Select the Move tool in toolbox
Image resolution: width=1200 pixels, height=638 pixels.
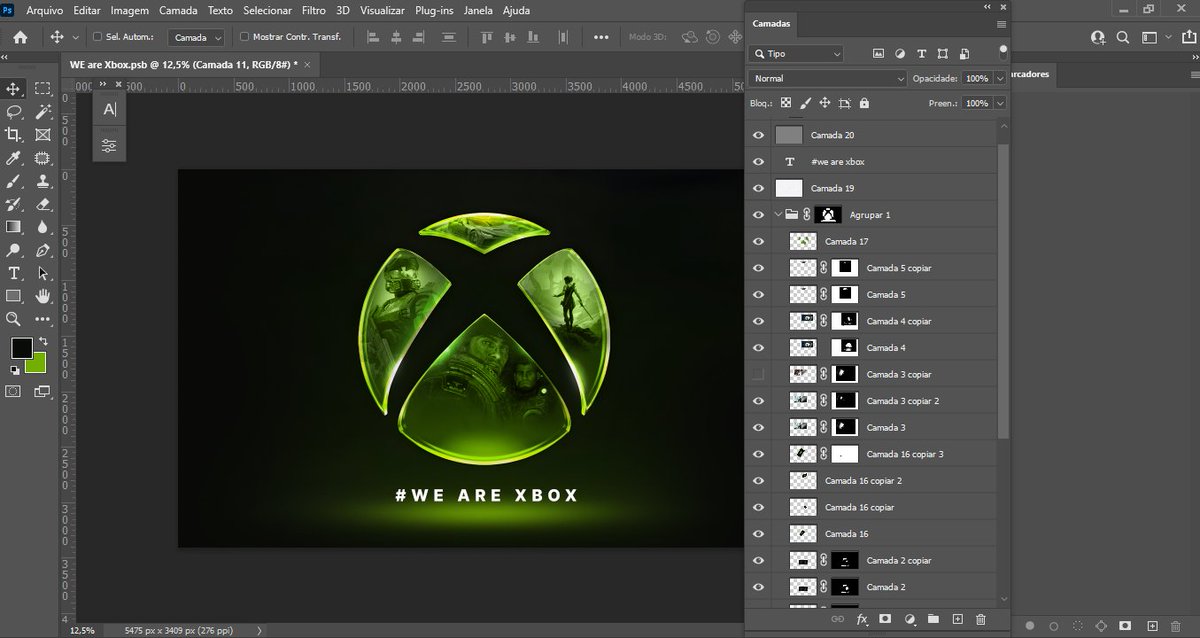(x=14, y=89)
